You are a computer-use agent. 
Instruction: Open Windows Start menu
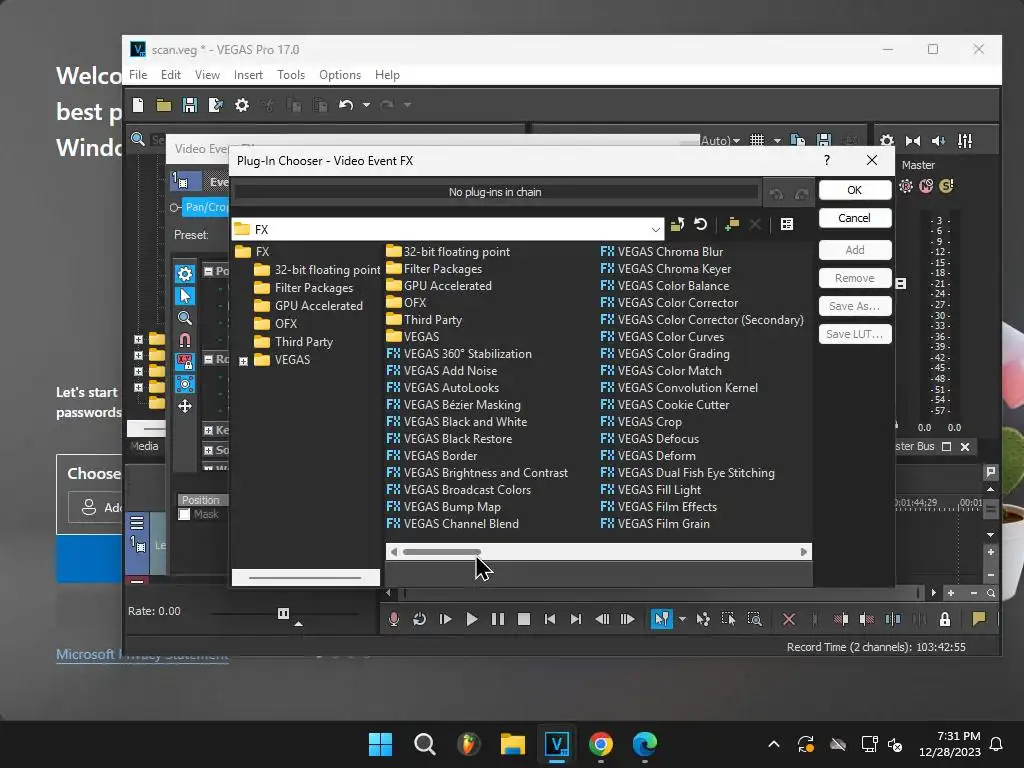(380, 744)
